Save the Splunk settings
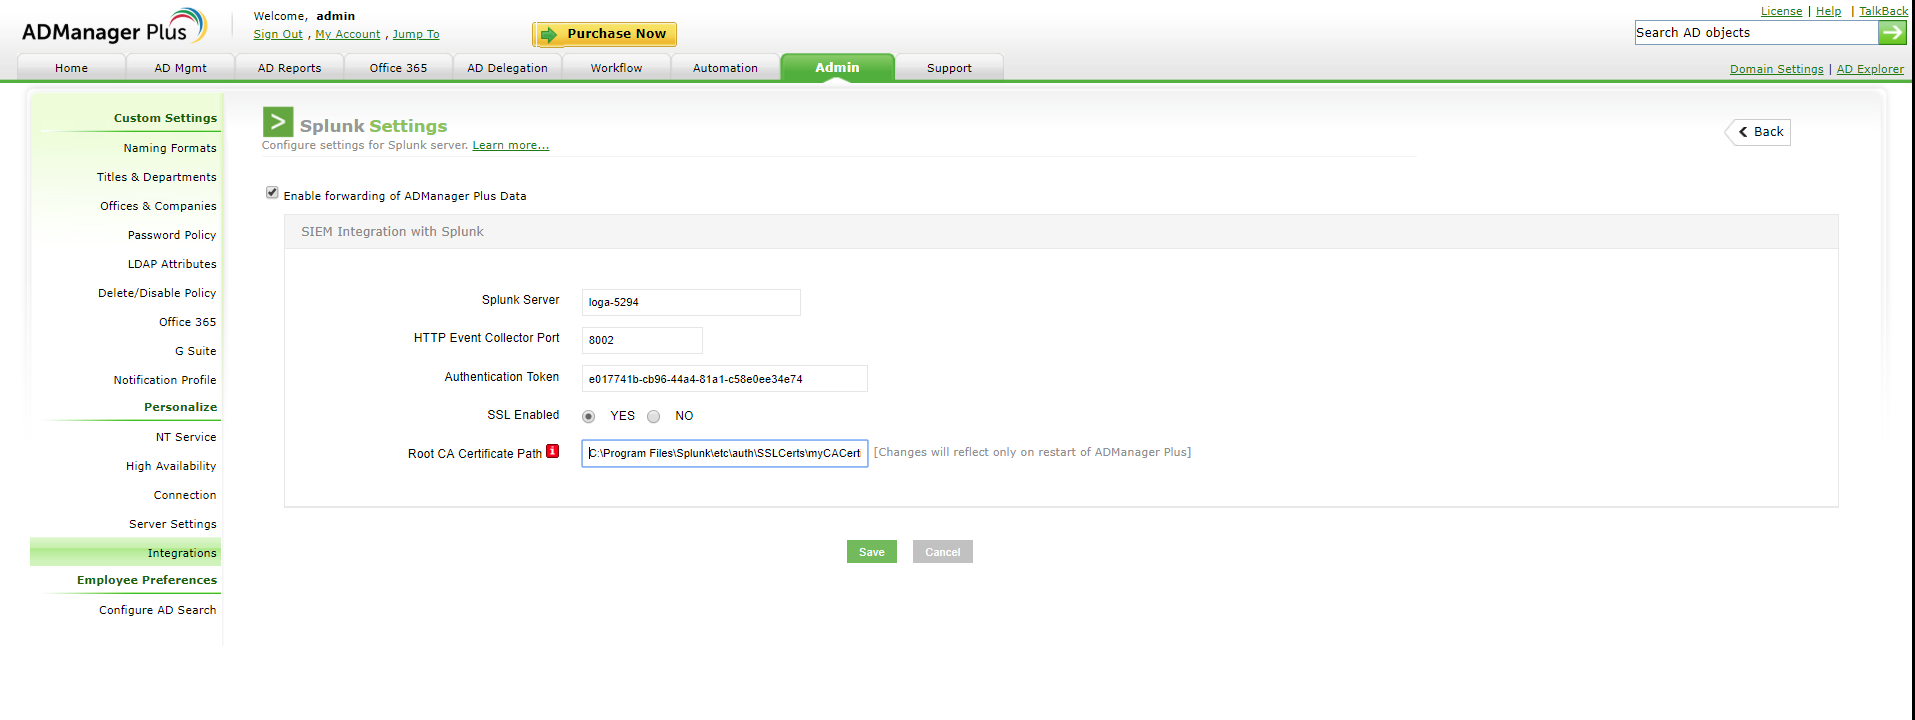Screen dimensions: 1915x720 [872, 552]
